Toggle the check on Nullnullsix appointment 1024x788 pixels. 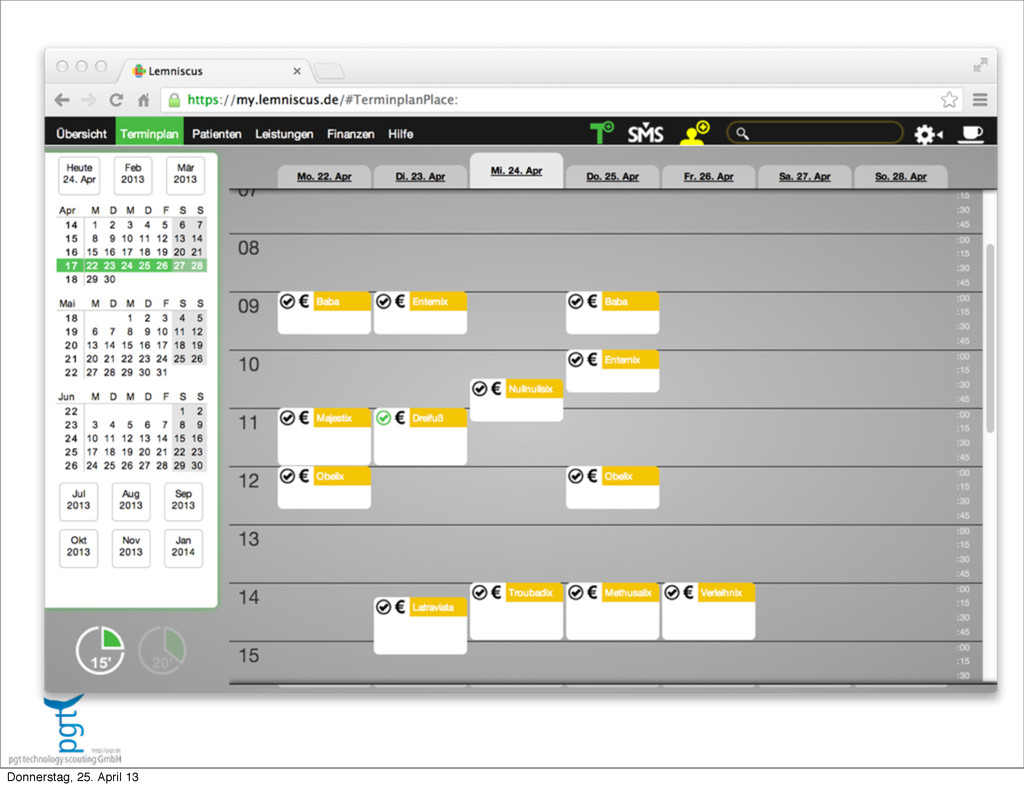(479, 389)
